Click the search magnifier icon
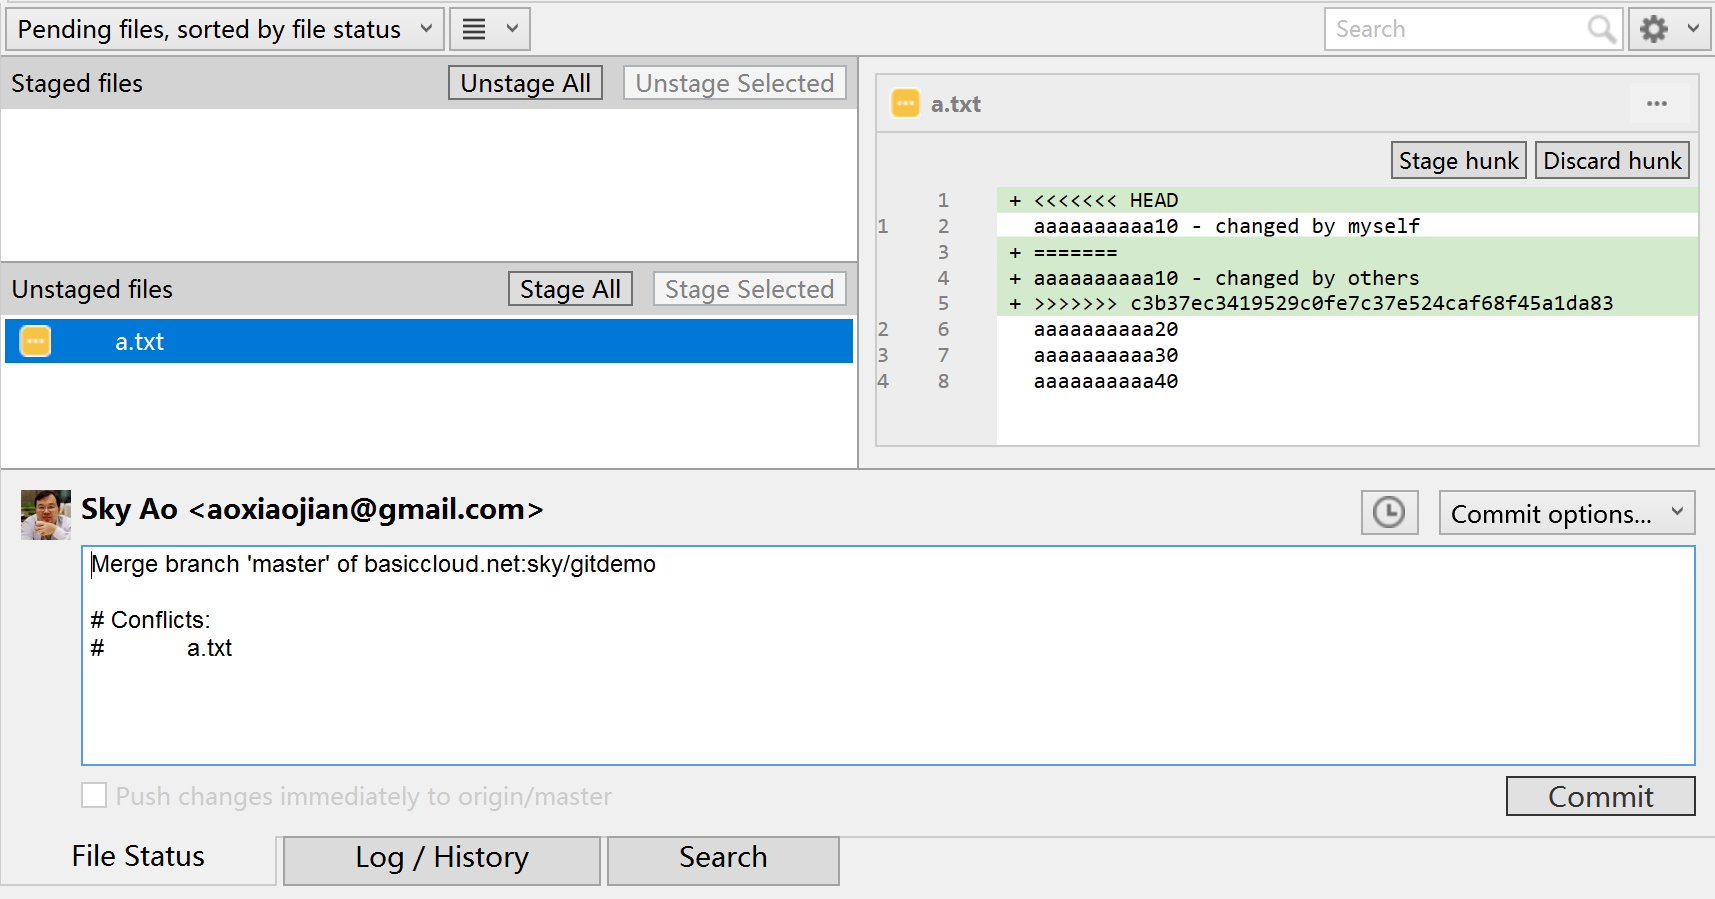Viewport: 1715px width, 899px height. 1601,29
